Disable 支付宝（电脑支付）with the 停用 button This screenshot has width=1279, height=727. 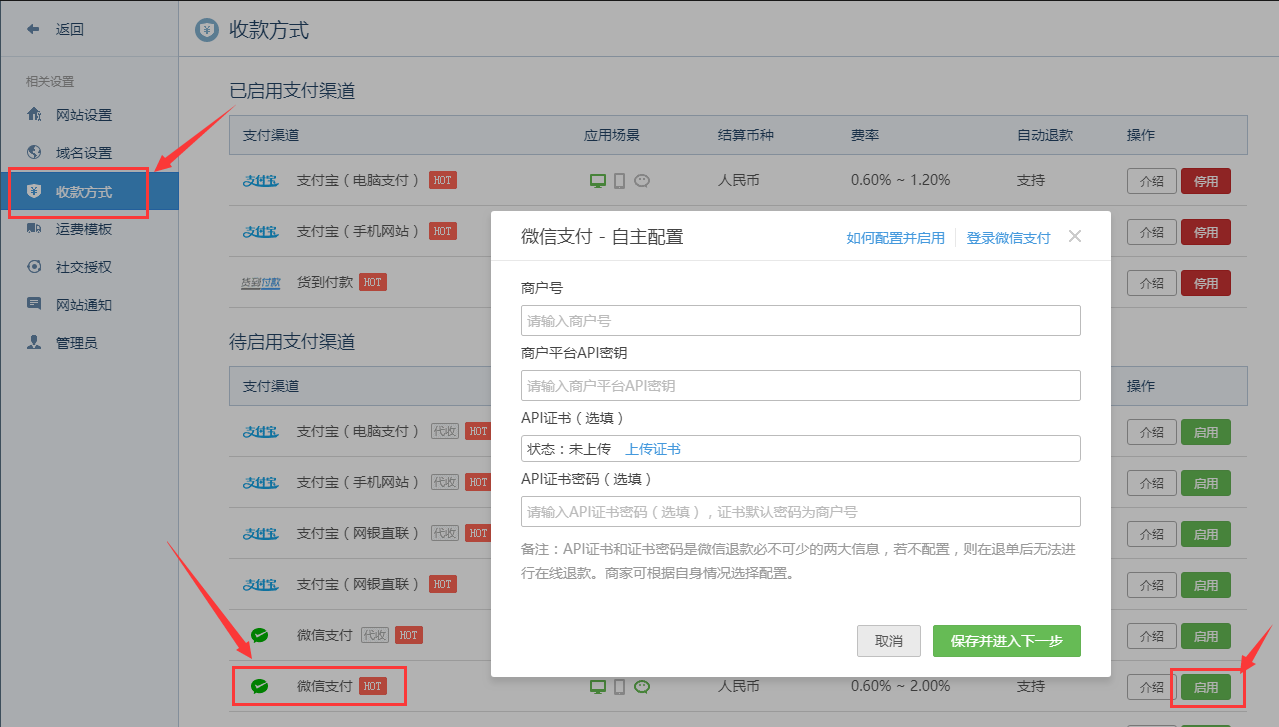(1205, 180)
